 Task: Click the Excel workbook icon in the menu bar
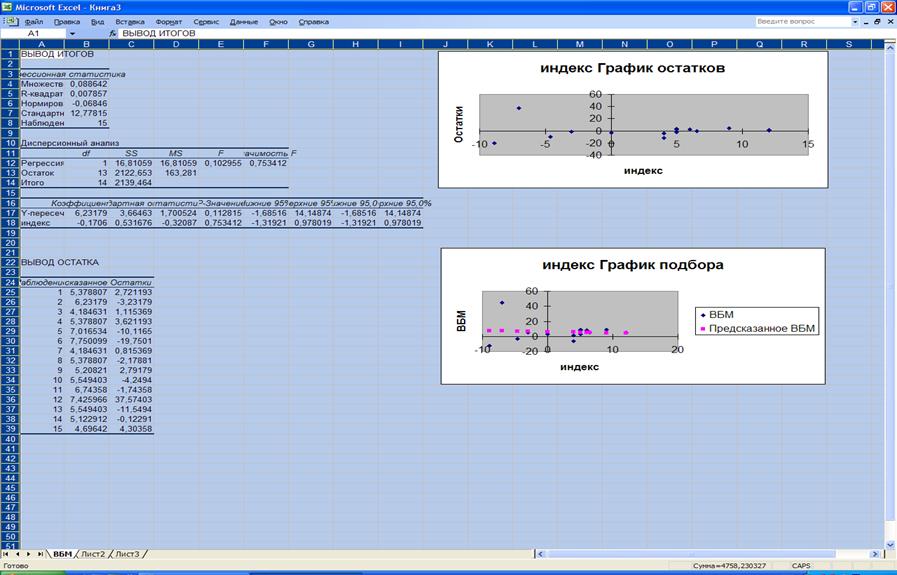(10, 20)
